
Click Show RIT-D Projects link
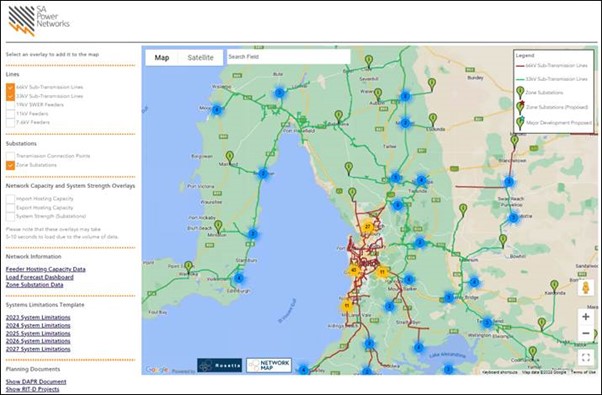point(33,389)
